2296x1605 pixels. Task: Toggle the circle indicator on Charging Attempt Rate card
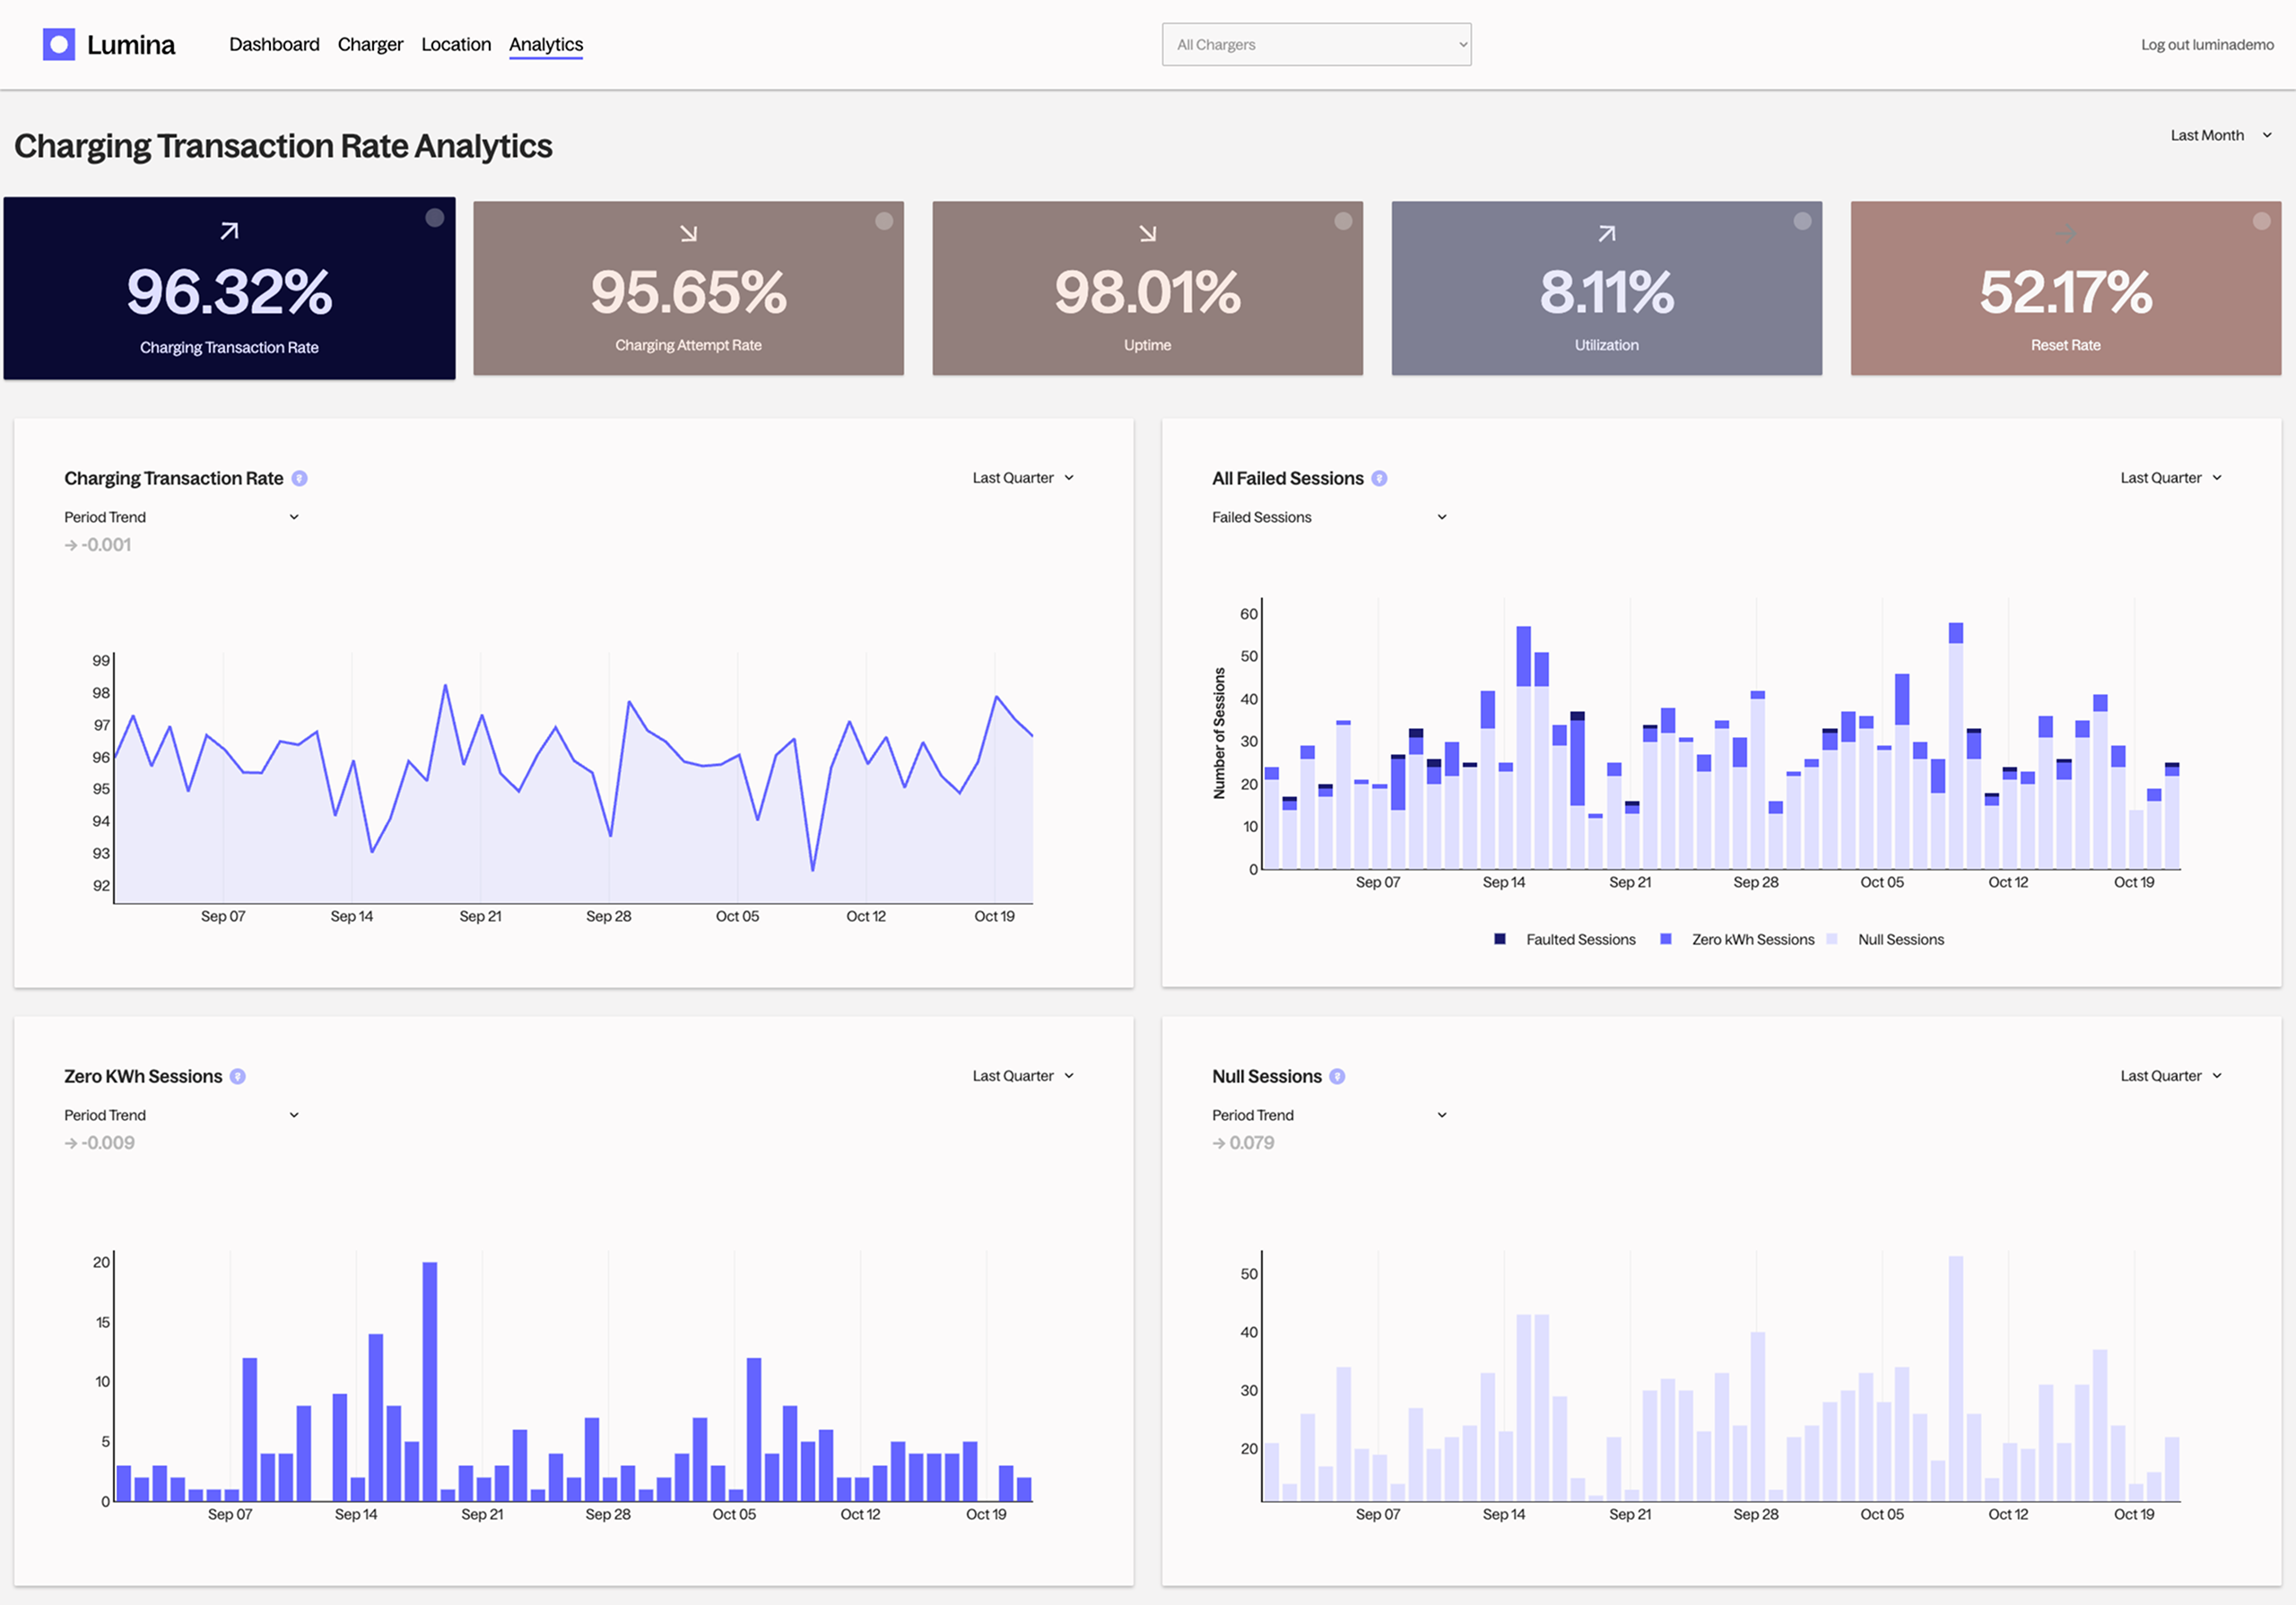884,221
